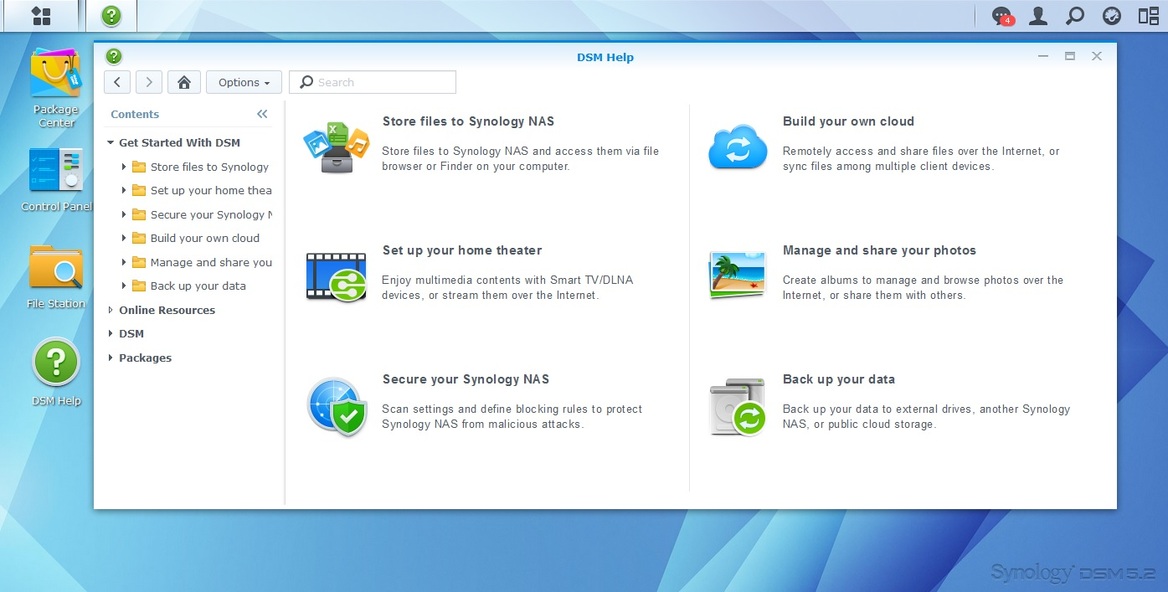The height and width of the screenshot is (592, 1168).
Task: Select the DSM Help taskbar button
Action: tap(111, 16)
